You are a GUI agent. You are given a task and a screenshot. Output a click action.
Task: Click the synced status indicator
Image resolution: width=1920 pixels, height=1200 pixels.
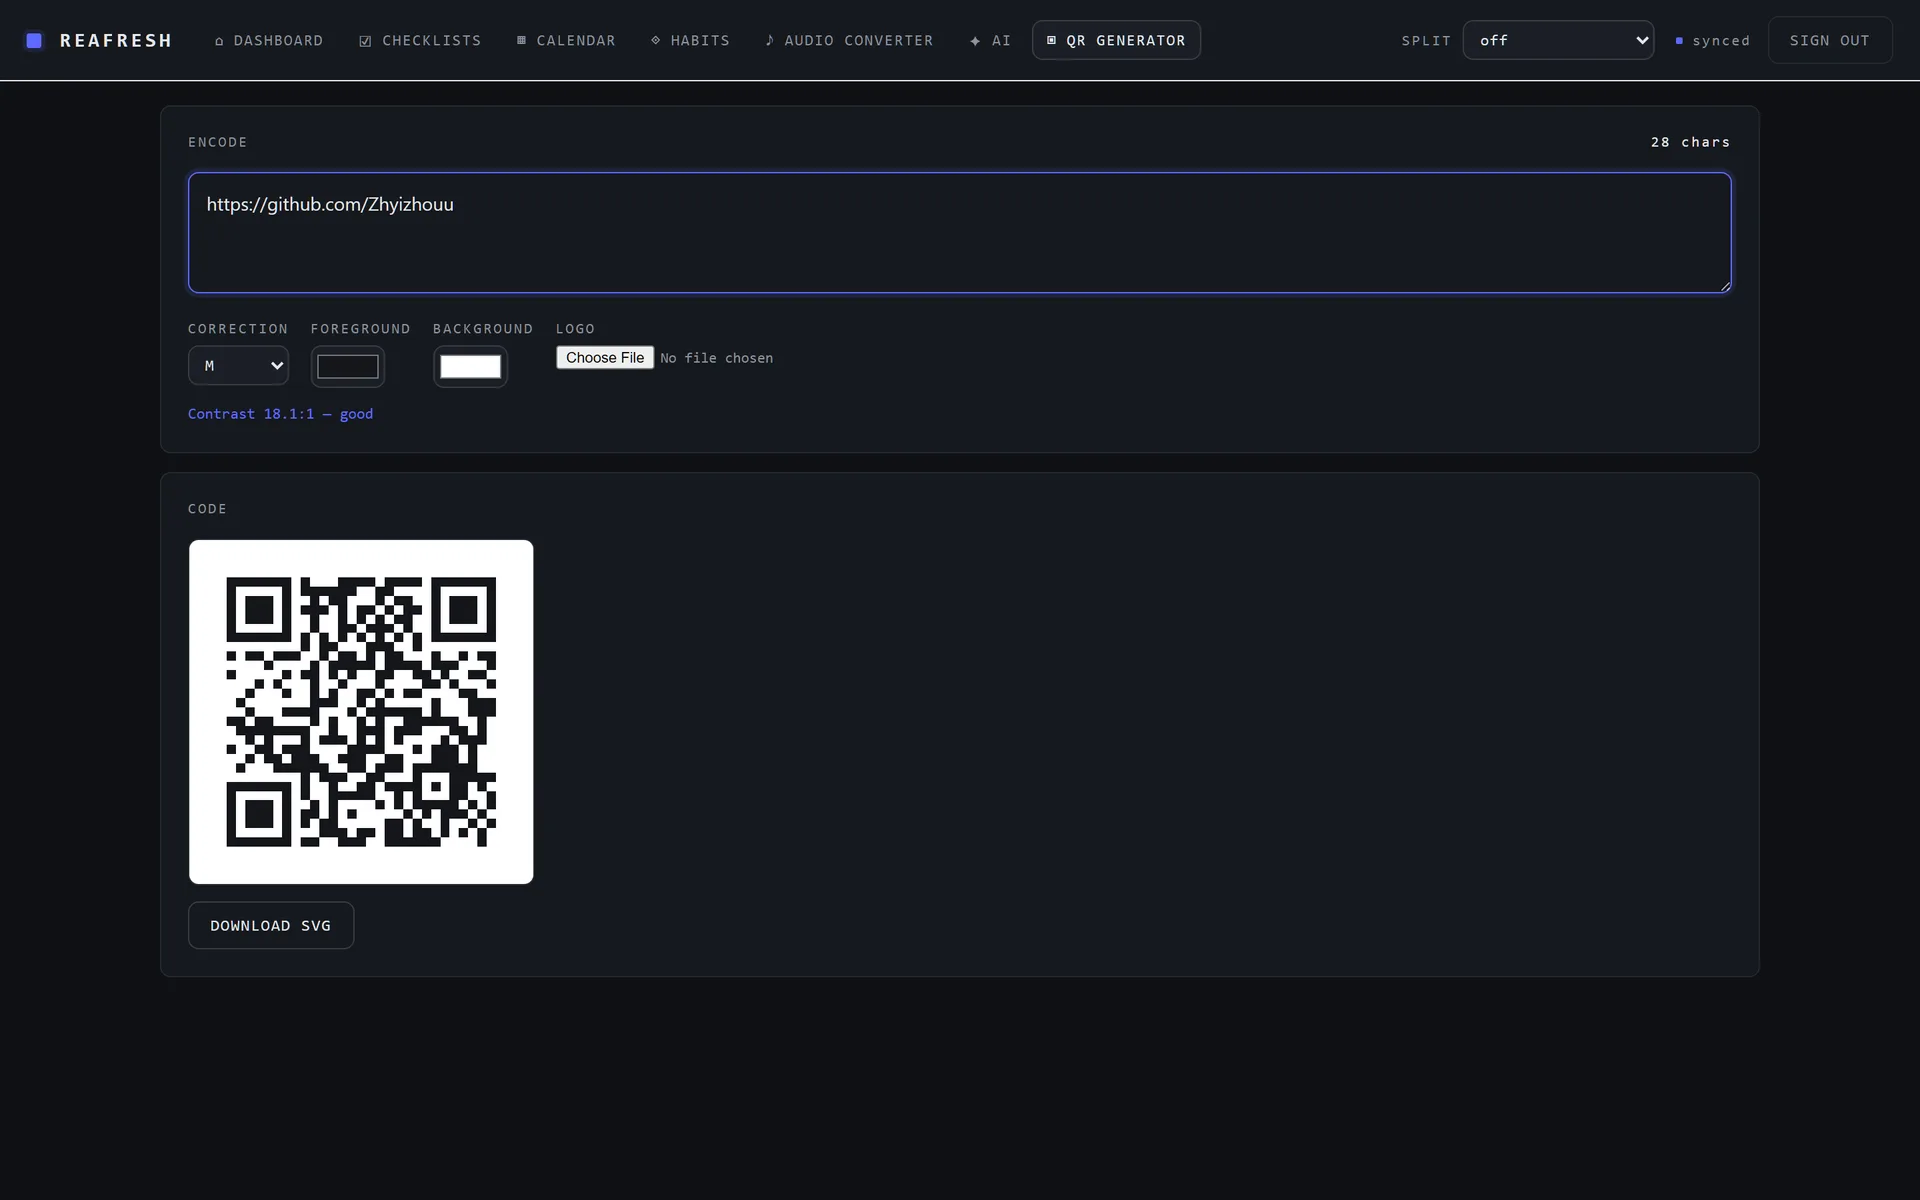[1713, 41]
